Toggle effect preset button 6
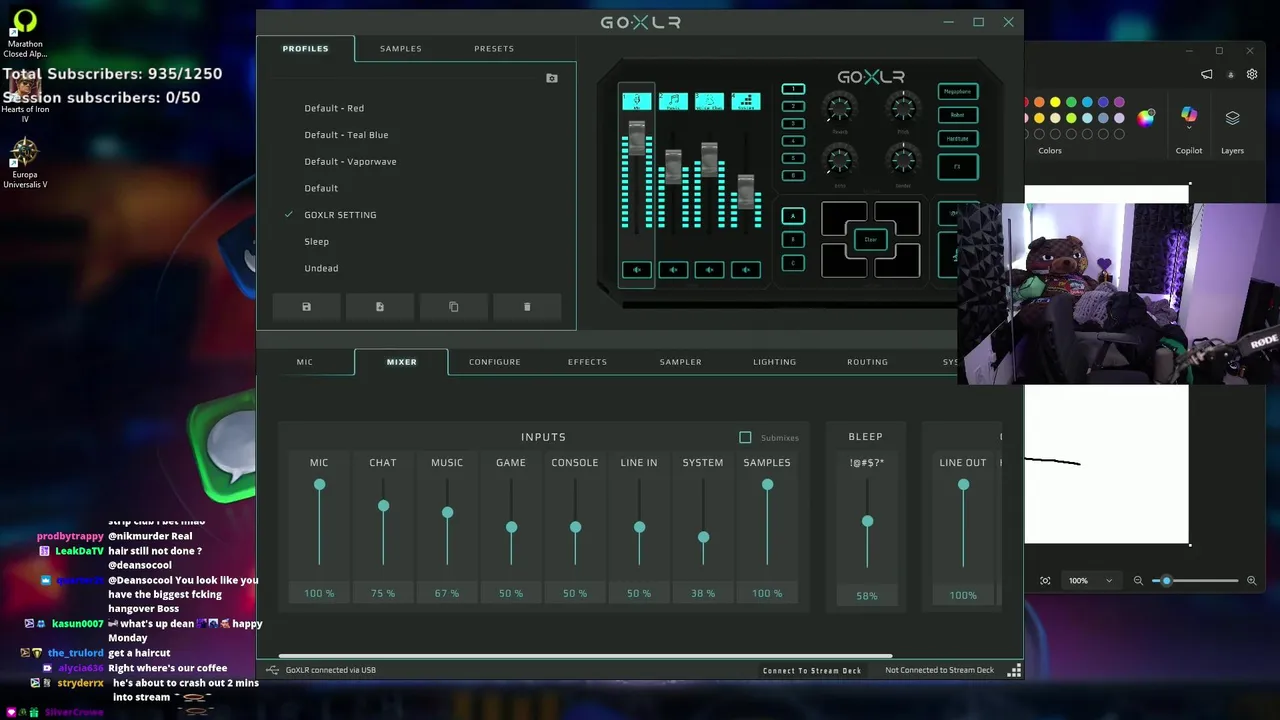 [793, 175]
